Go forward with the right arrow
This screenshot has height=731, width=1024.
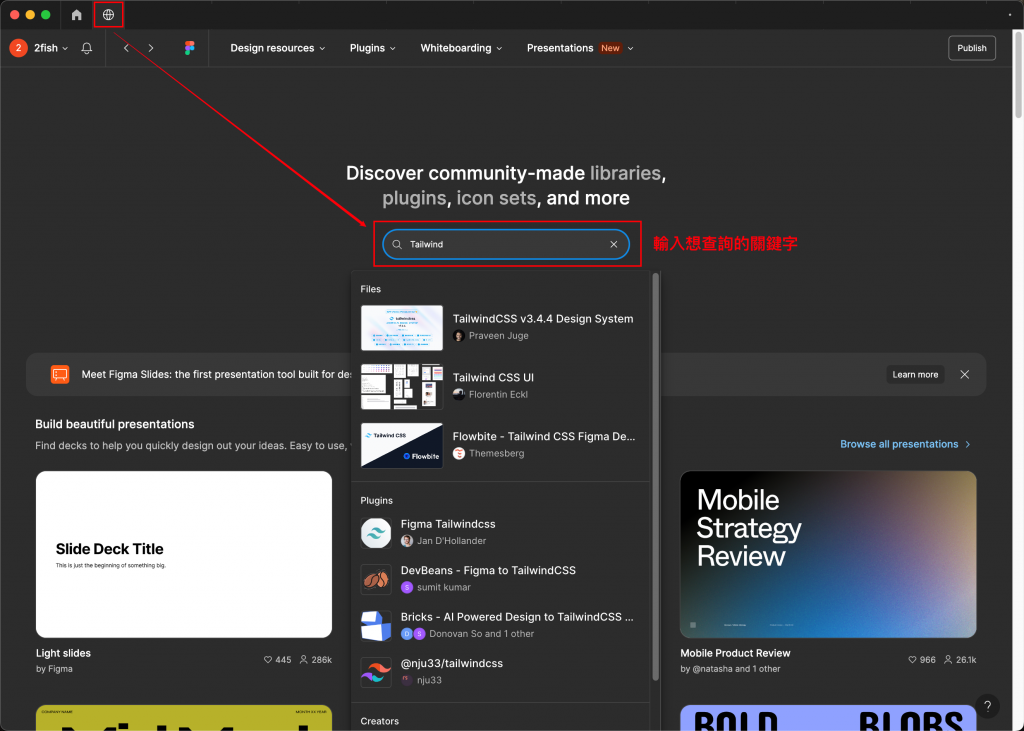151,48
